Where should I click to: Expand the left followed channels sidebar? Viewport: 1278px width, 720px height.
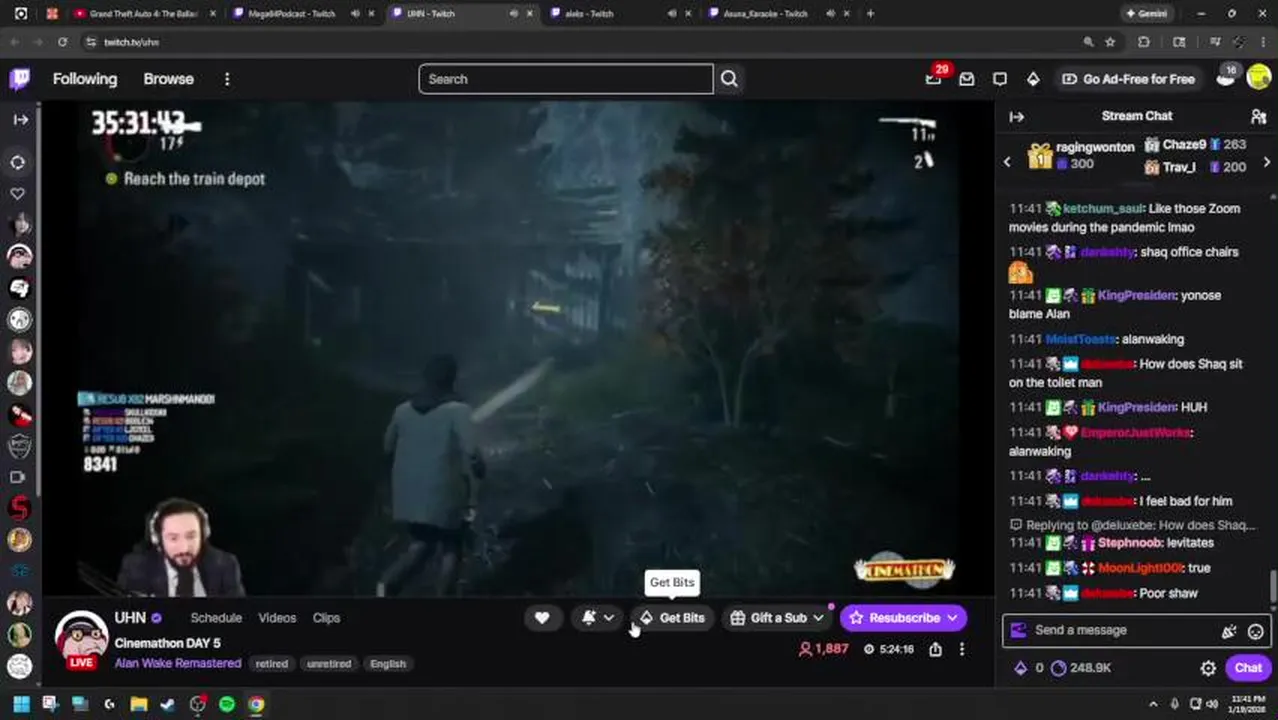[20, 119]
